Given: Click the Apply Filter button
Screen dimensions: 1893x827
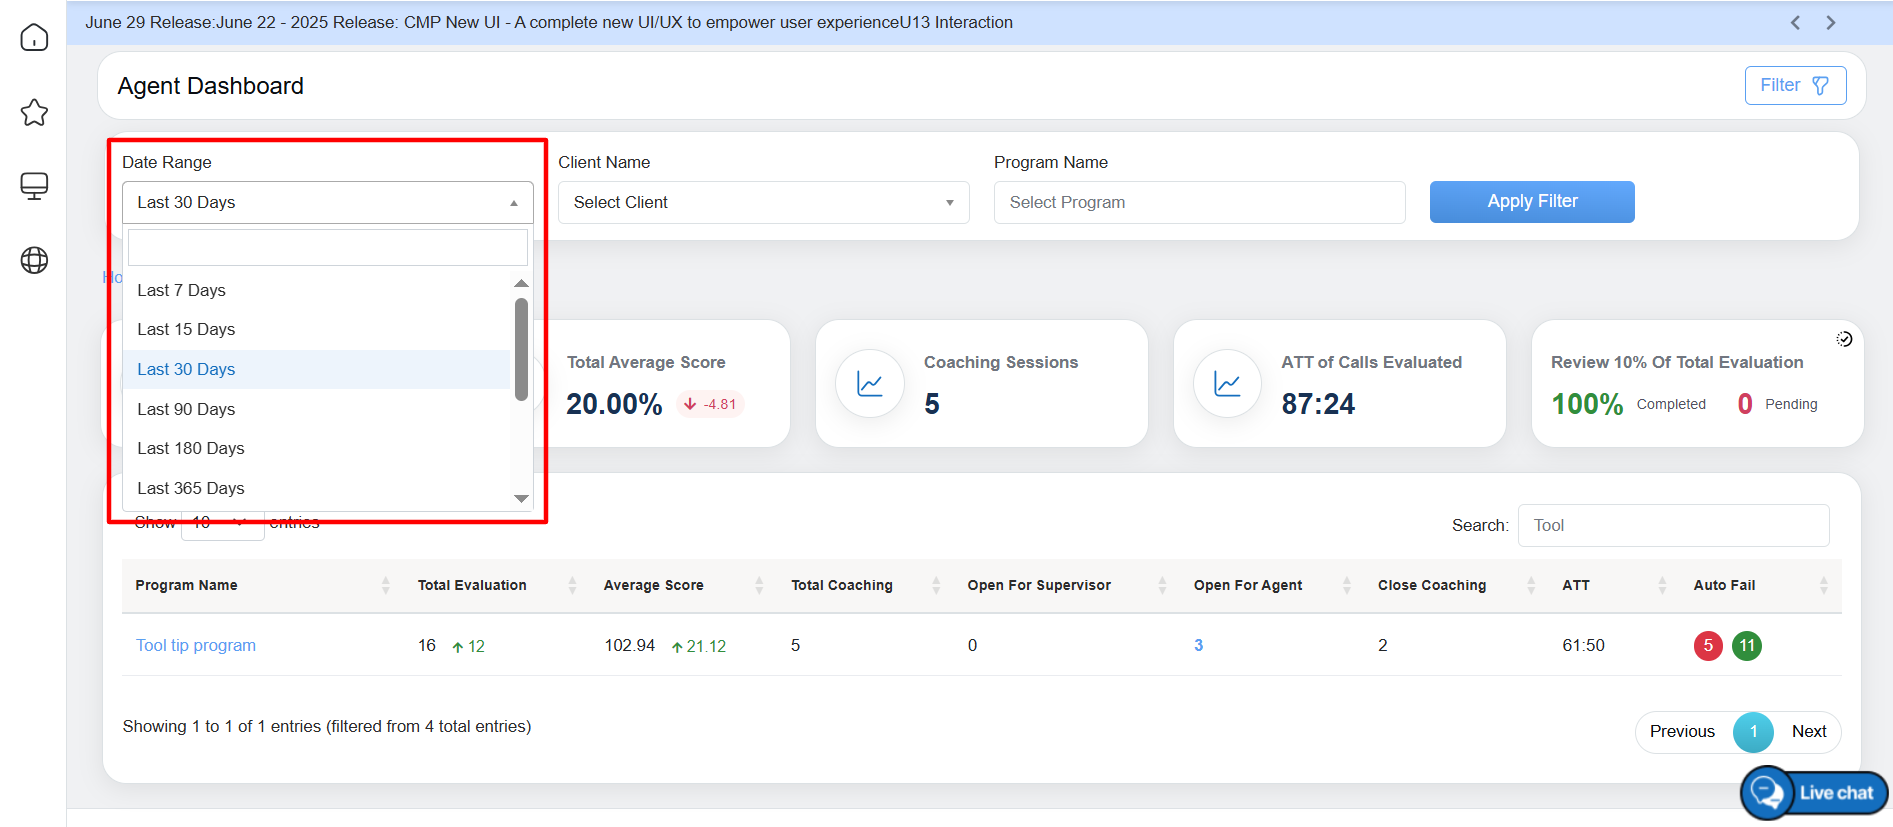Looking at the screenshot, I should 1531,201.
